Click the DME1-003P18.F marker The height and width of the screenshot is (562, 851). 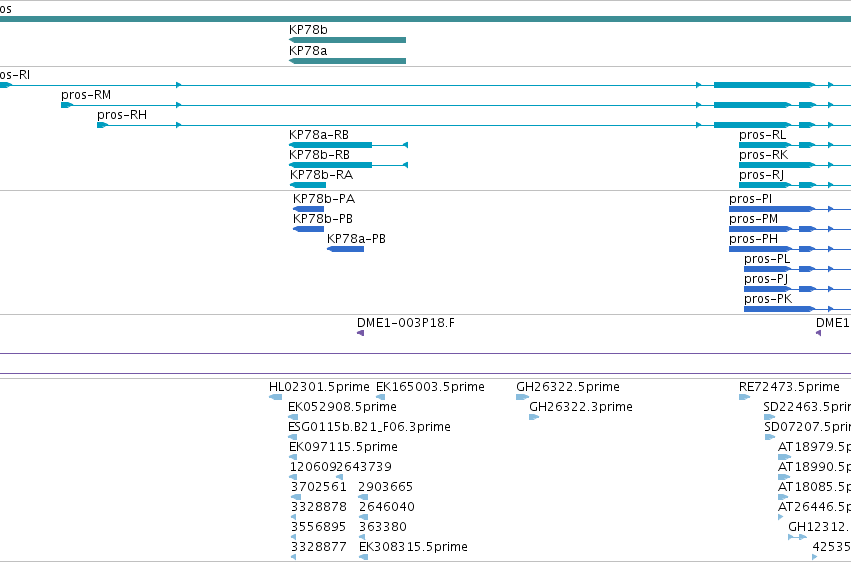click(360, 333)
